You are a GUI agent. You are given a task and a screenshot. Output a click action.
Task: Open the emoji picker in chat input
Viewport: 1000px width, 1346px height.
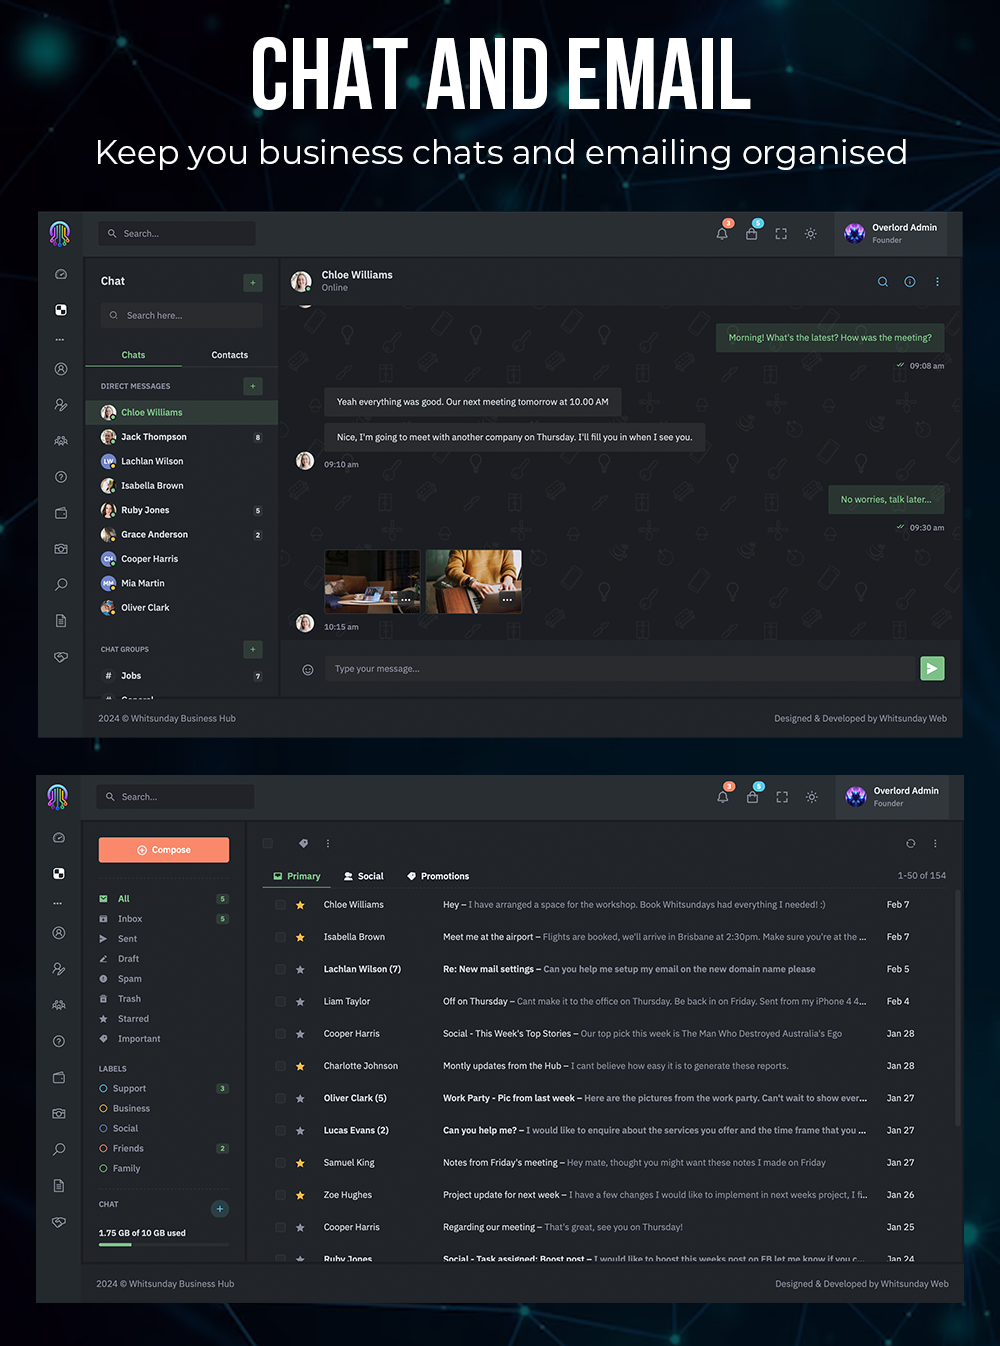pyautogui.click(x=308, y=670)
